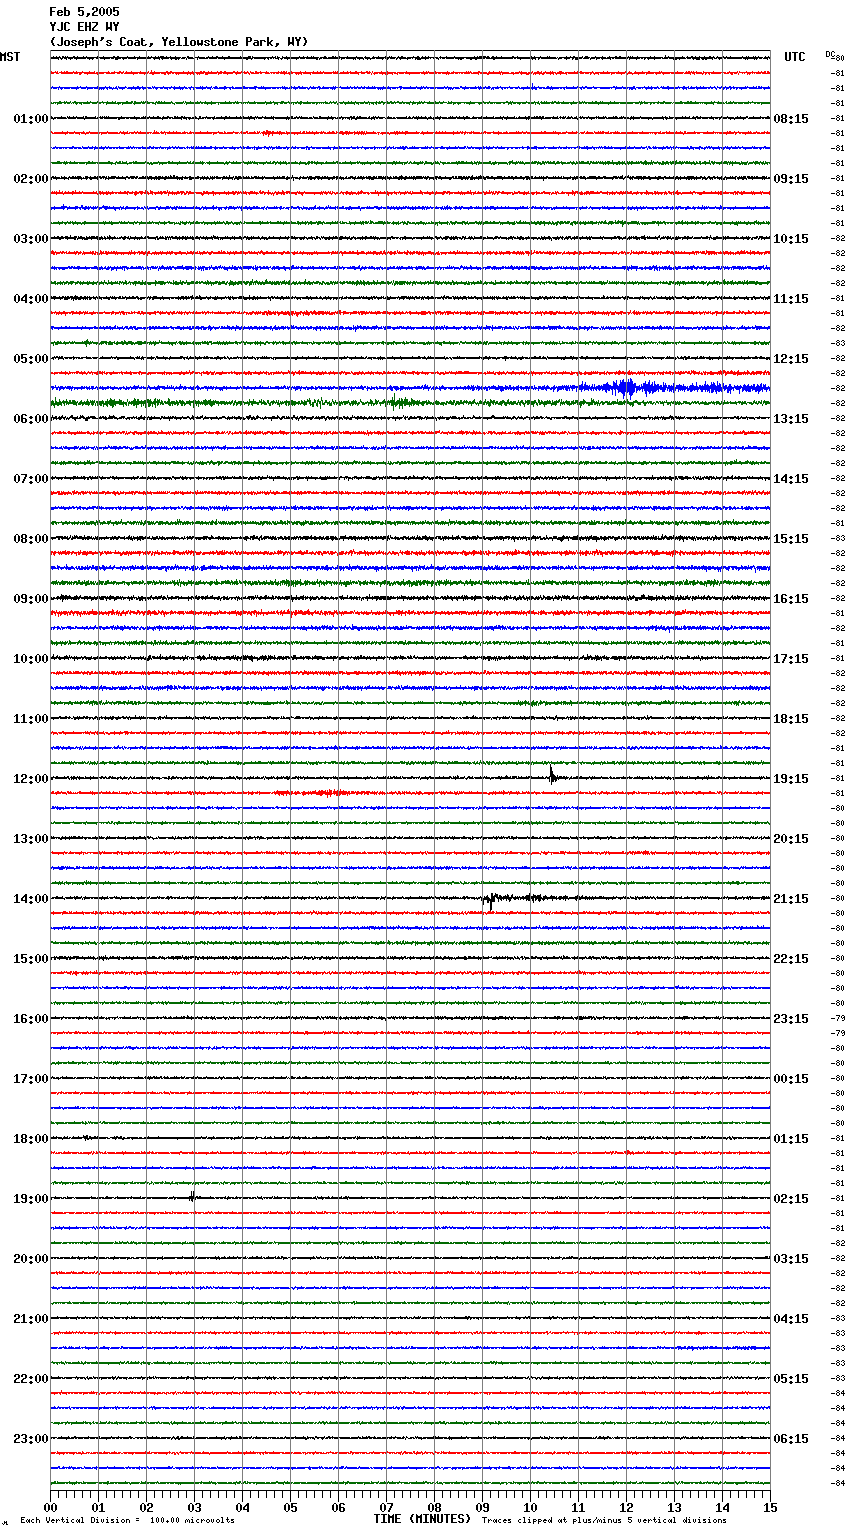
Task: Click the 12 minute tick label on bottom axis
Action: point(626,1507)
